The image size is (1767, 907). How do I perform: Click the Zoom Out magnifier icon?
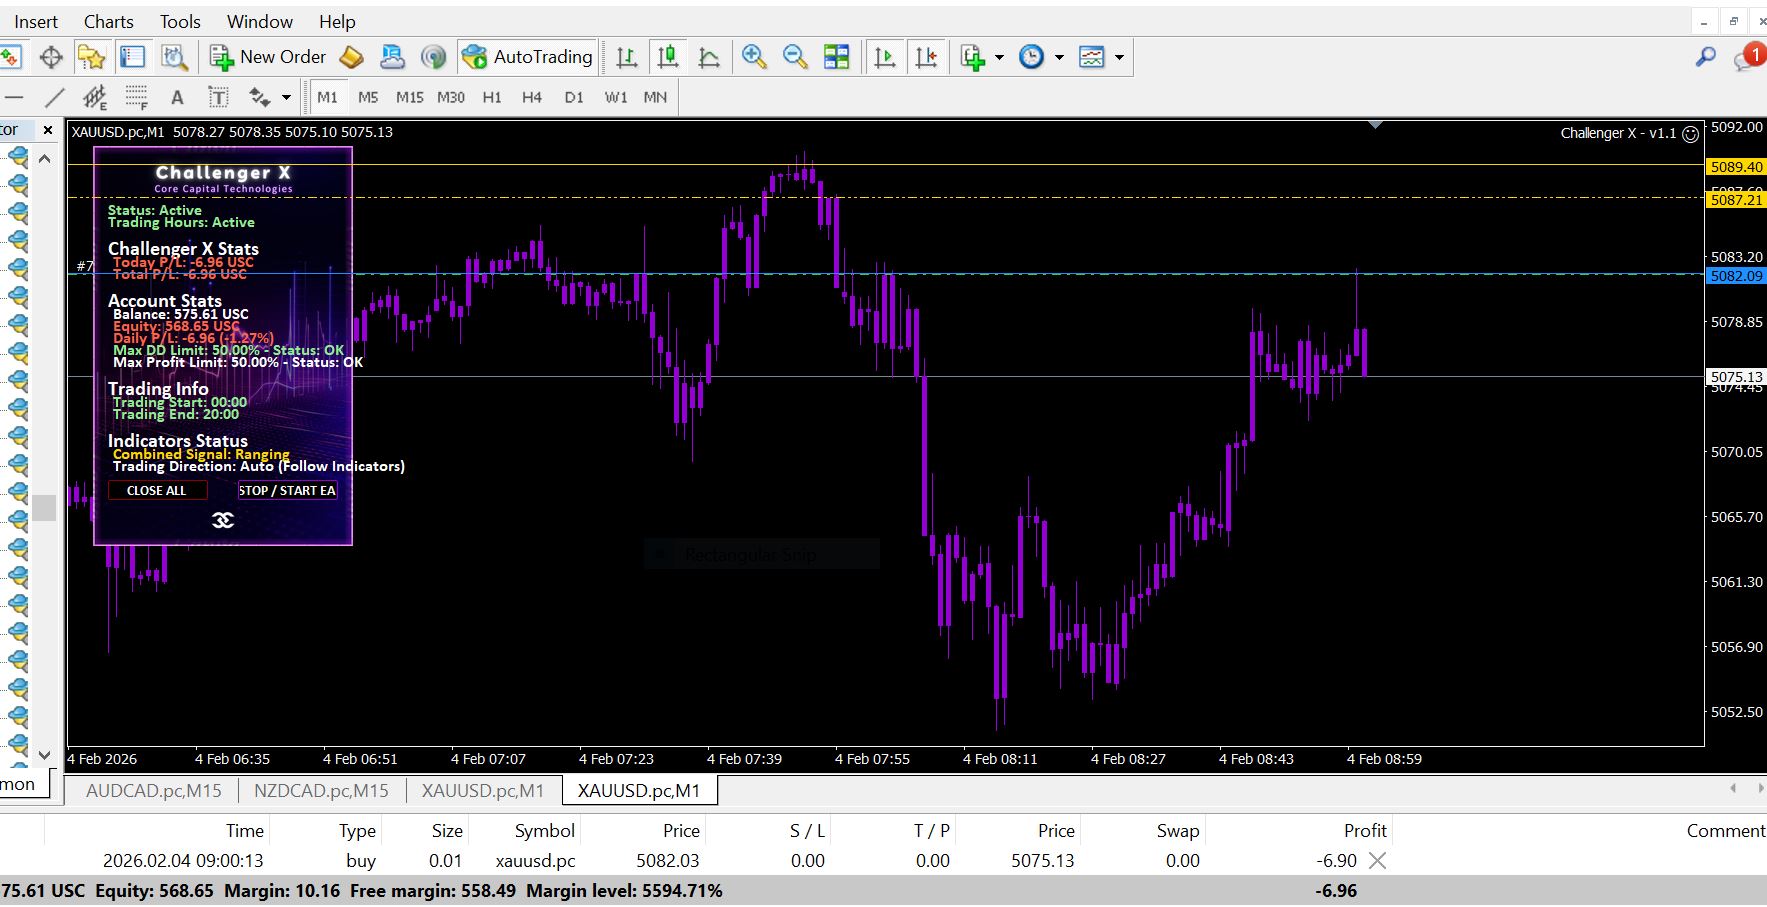(795, 57)
